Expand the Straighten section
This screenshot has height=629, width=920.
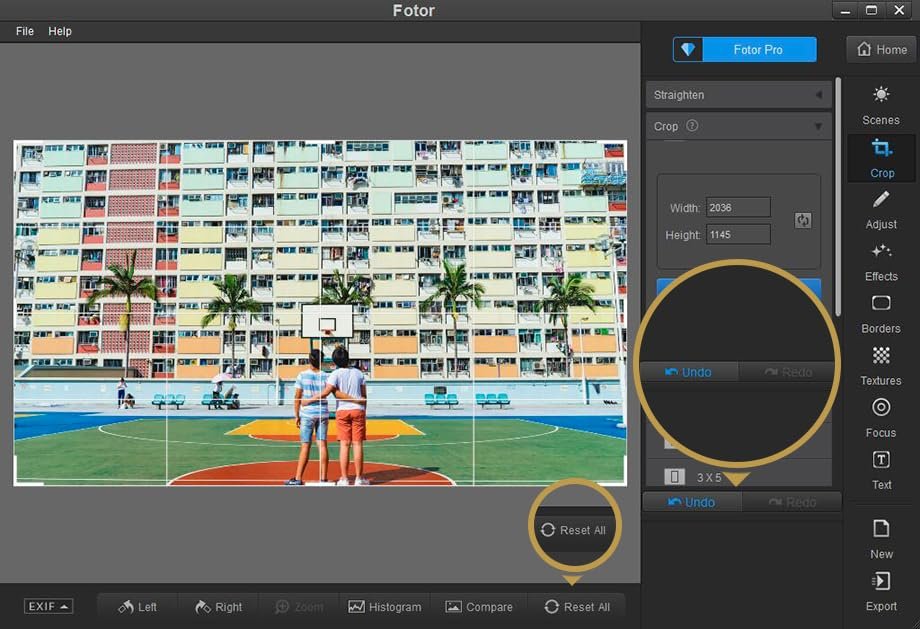pos(739,95)
